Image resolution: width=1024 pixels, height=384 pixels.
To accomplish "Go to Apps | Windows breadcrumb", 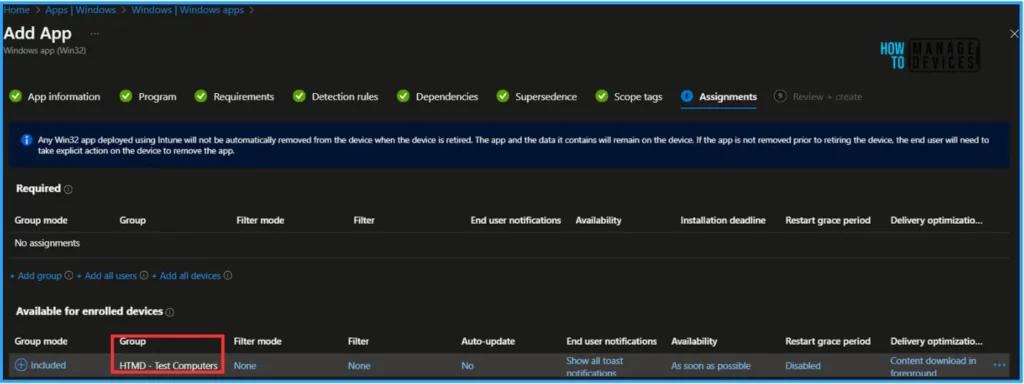I will click(x=80, y=10).
